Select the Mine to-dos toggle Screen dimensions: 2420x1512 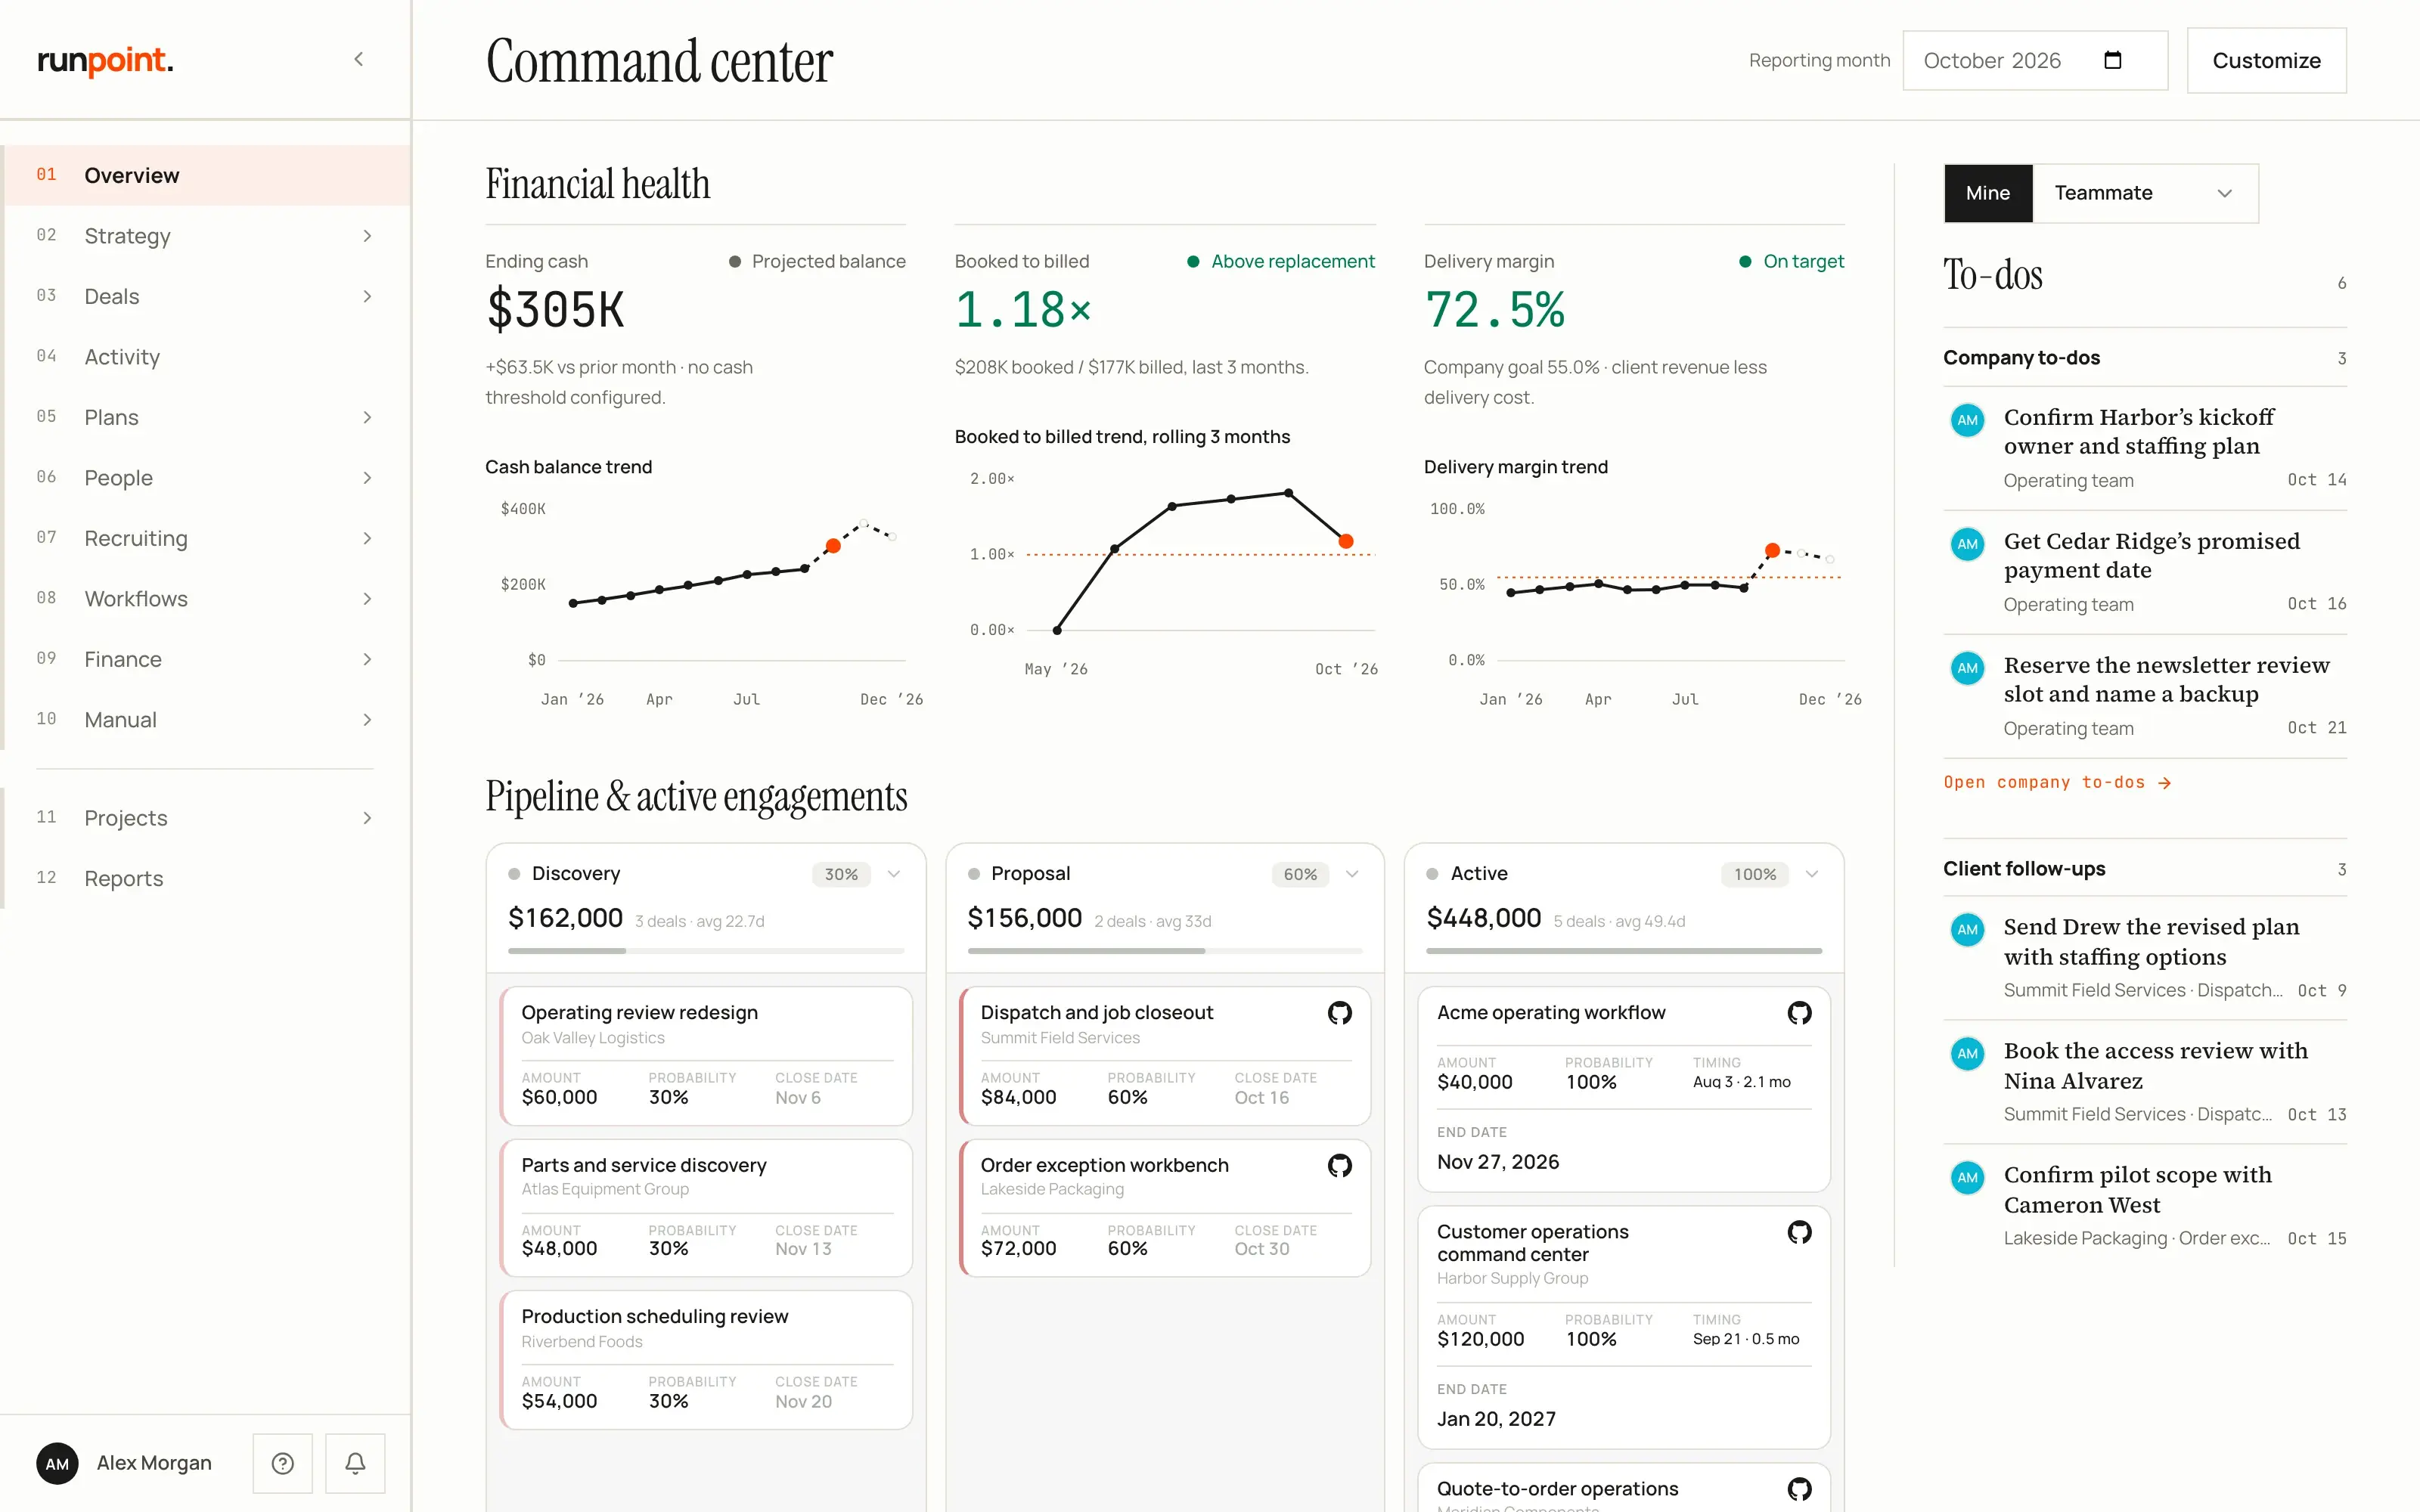pyautogui.click(x=1987, y=193)
